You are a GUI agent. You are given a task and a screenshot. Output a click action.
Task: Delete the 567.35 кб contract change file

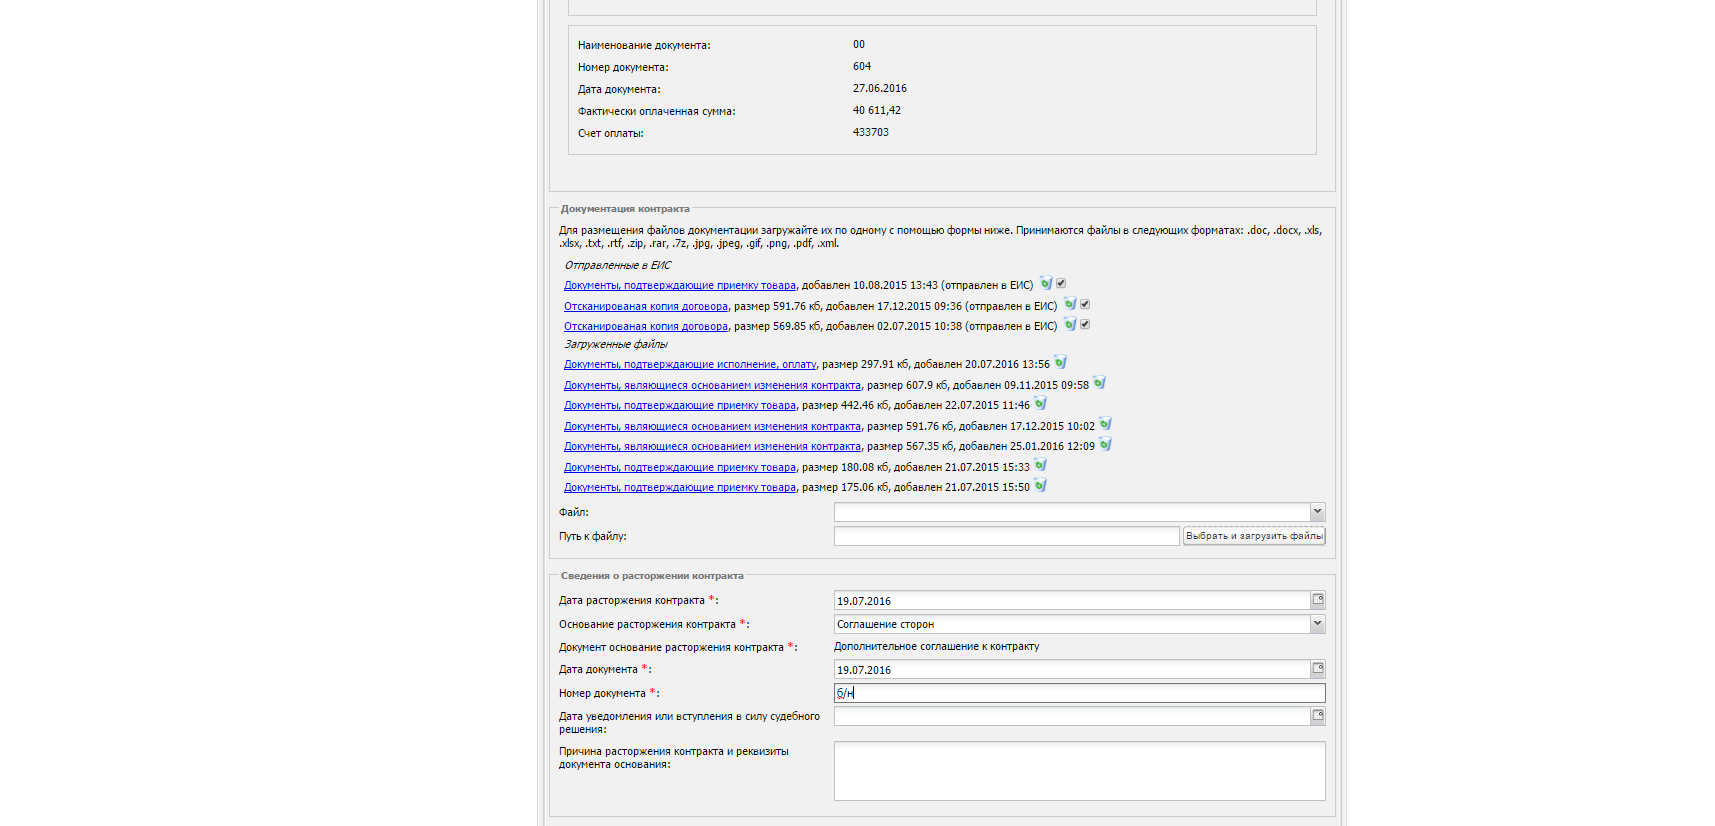click(x=1105, y=445)
